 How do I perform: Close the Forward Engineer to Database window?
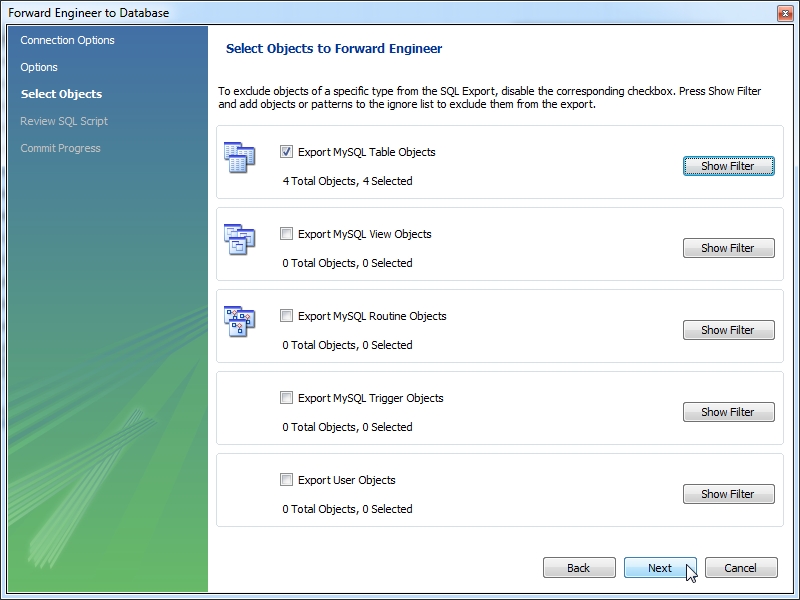pos(785,13)
